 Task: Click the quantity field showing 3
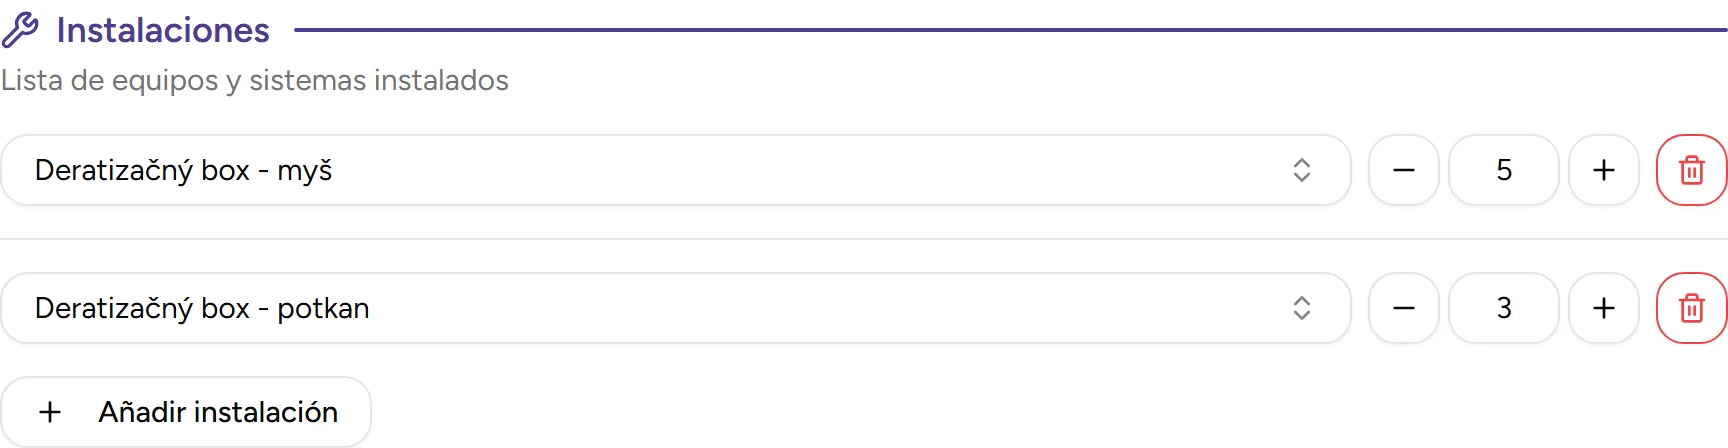[x=1503, y=308]
